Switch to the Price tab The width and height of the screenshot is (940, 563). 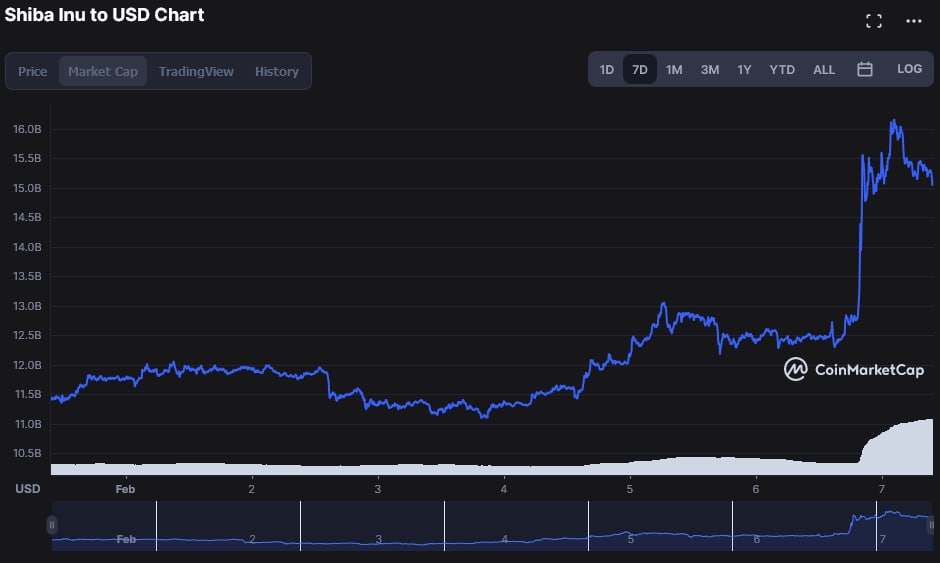[x=33, y=71]
